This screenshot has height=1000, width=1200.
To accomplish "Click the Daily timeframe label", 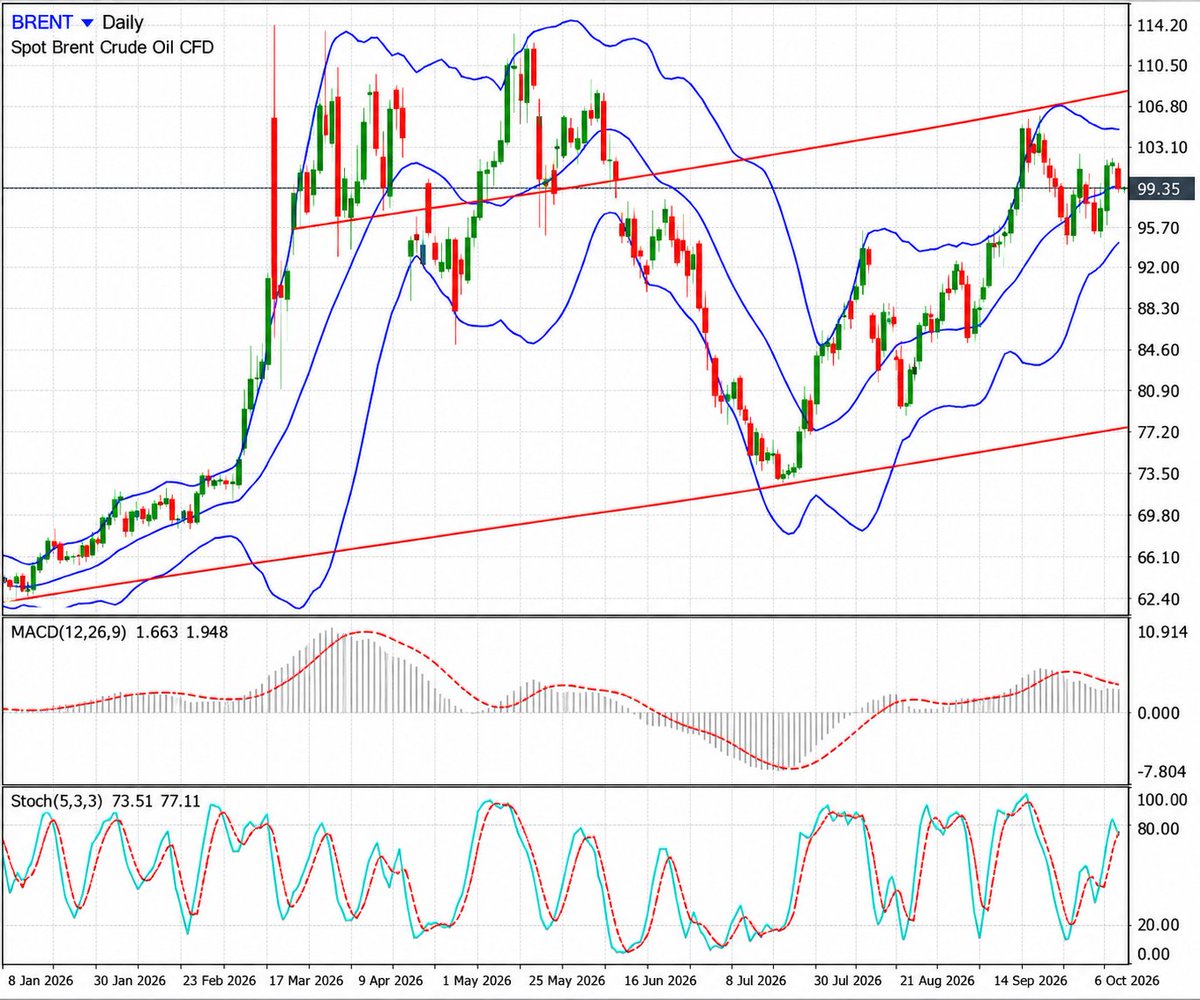I will (x=122, y=22).
